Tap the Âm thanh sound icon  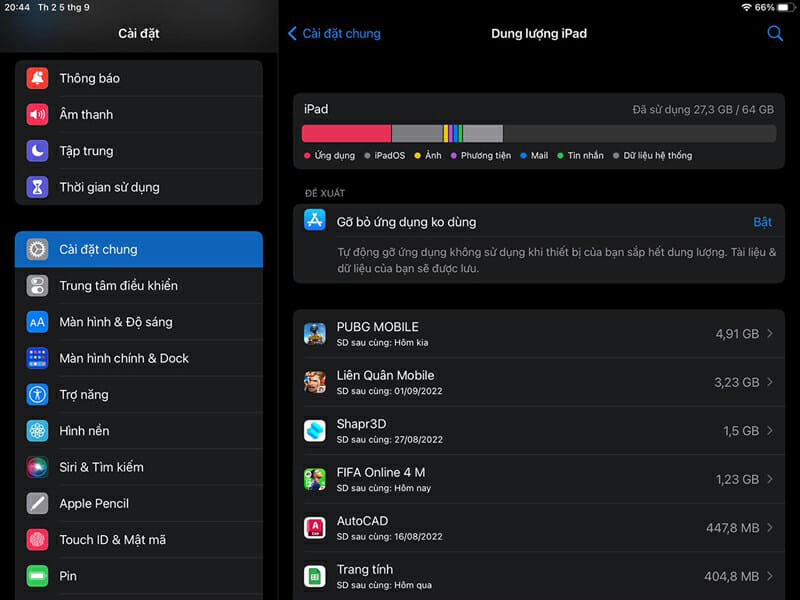pyautogui.click(x=37, y=115)
